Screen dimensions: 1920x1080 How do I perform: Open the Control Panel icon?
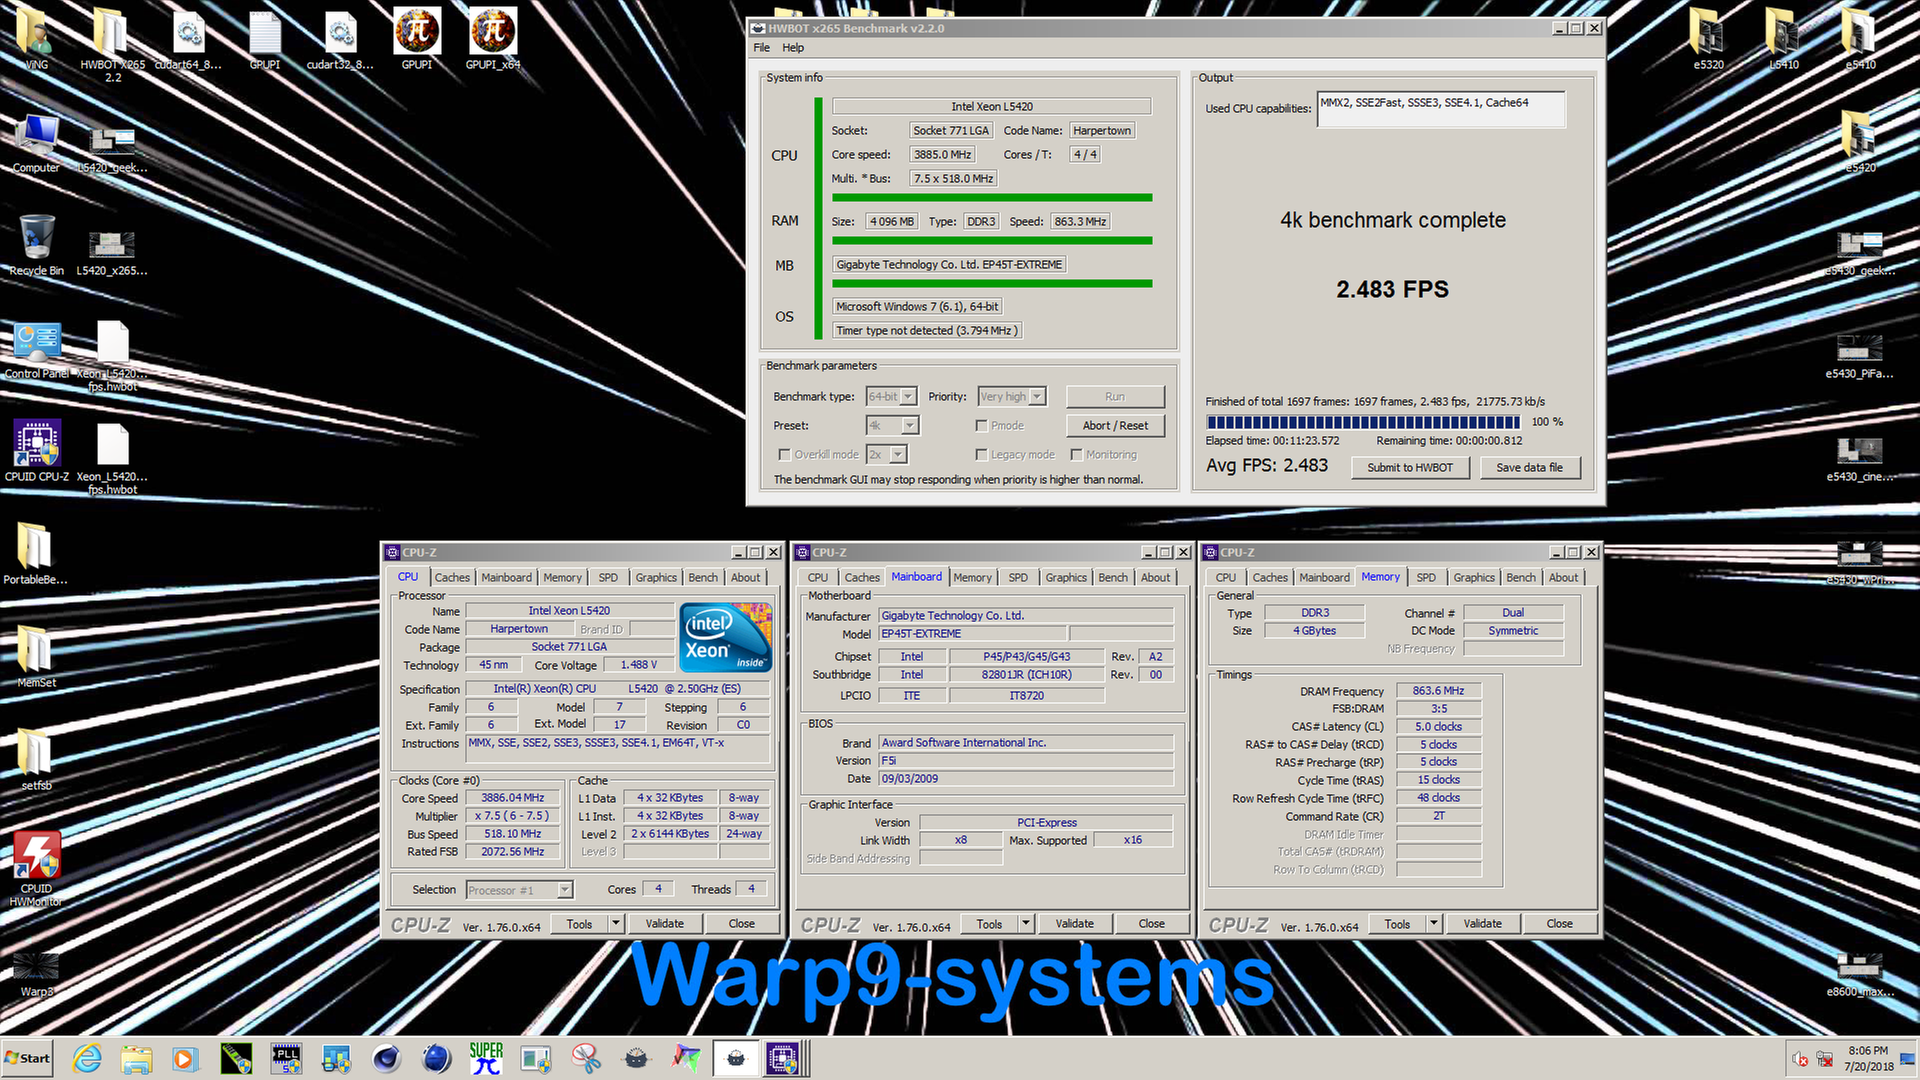(36, 349)
